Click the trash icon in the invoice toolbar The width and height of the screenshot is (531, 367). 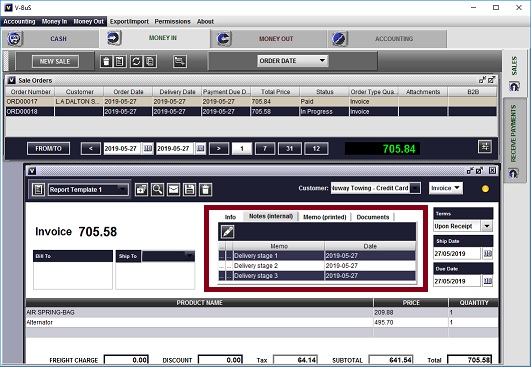pos(205,189)
